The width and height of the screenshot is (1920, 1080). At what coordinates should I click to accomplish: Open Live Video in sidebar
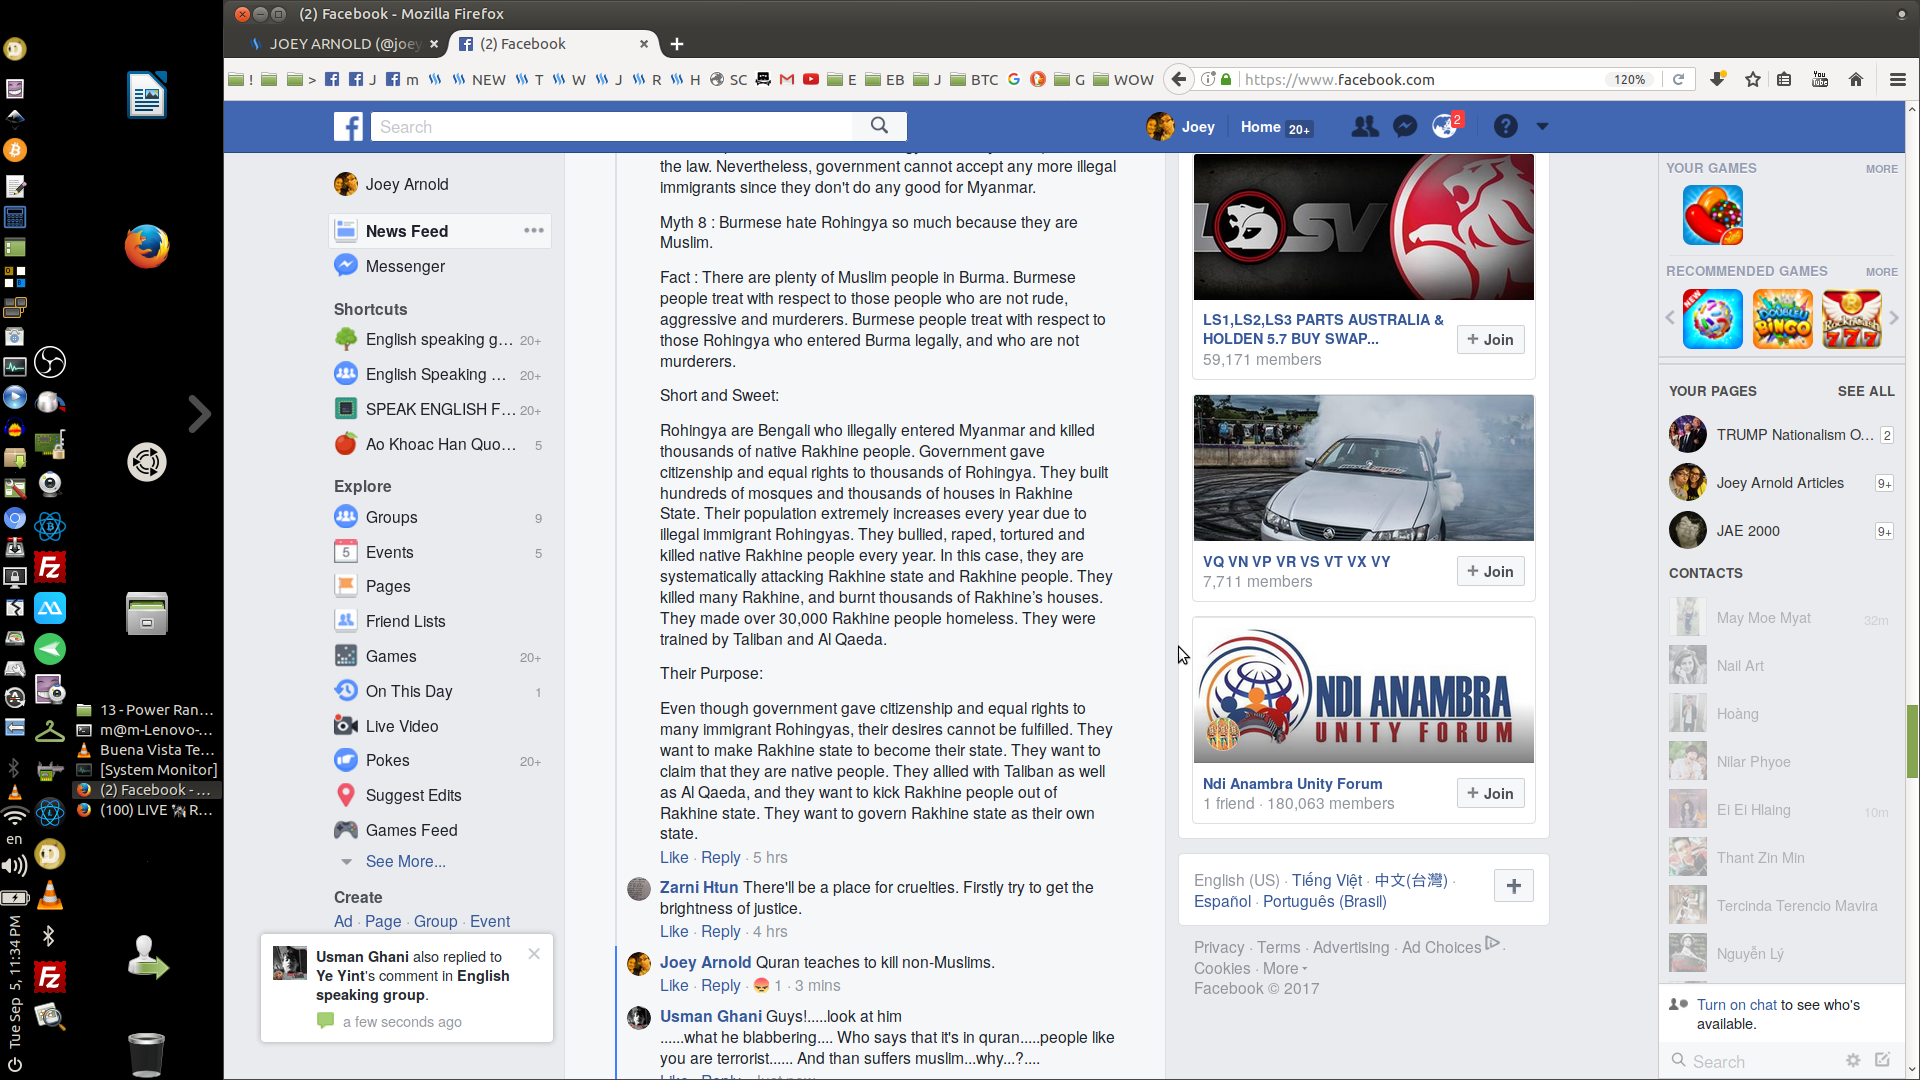(x=401, y=726)
